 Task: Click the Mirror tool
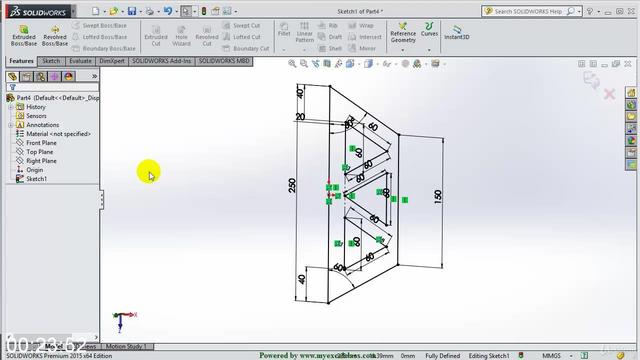(362, 48)
